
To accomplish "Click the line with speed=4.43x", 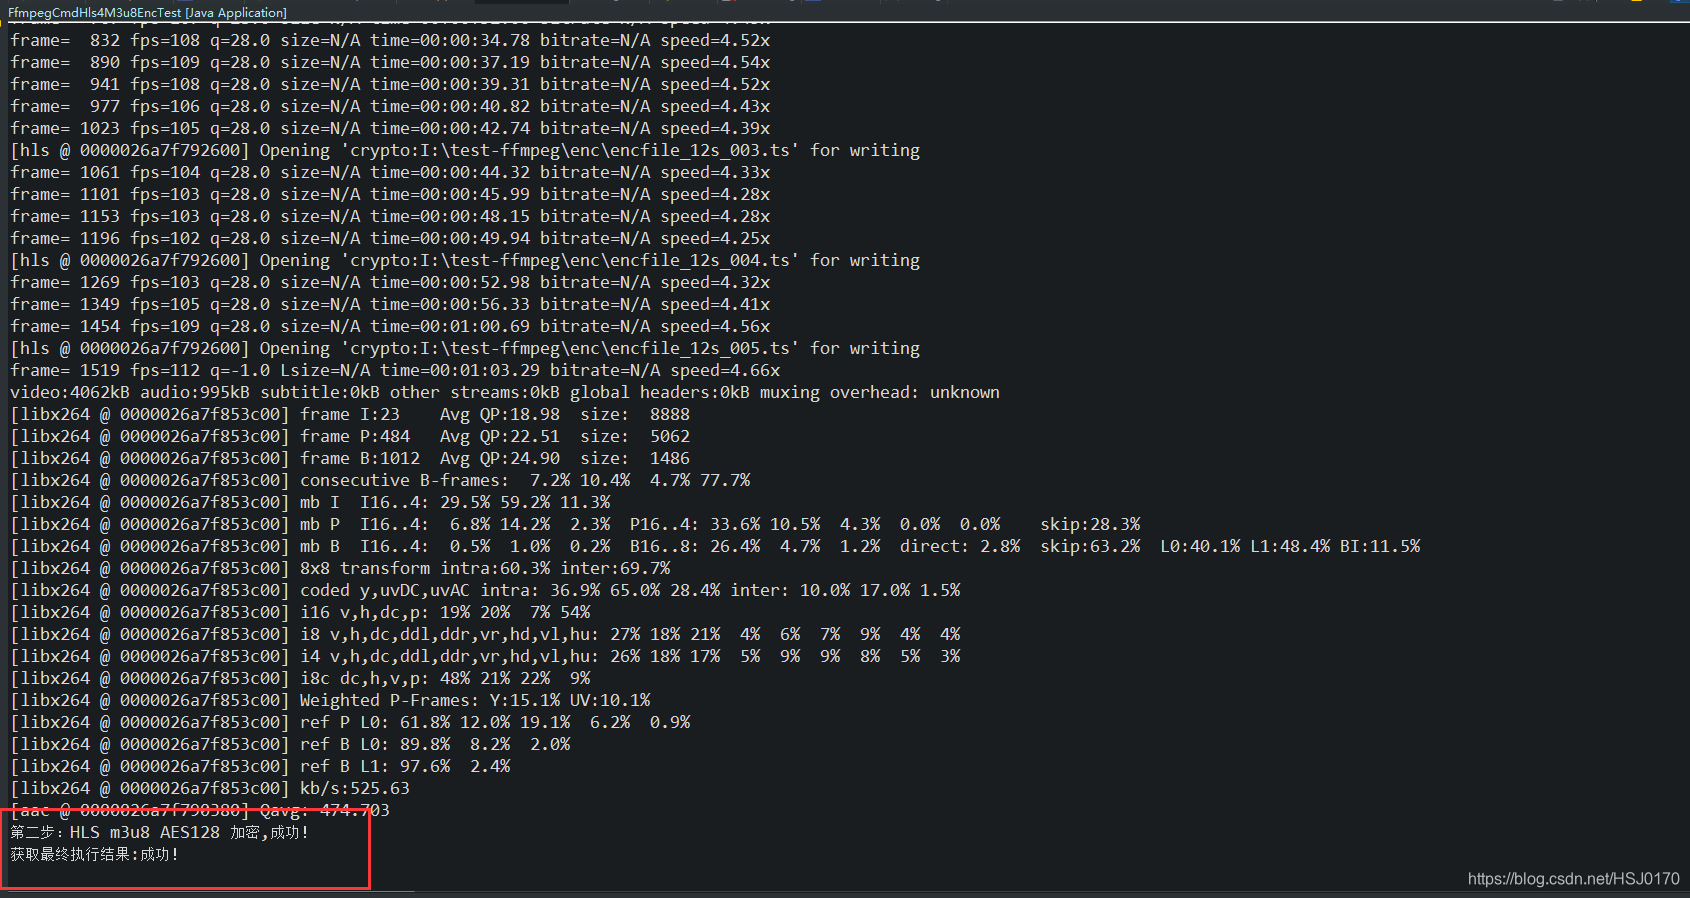I will tap(390, 106).
